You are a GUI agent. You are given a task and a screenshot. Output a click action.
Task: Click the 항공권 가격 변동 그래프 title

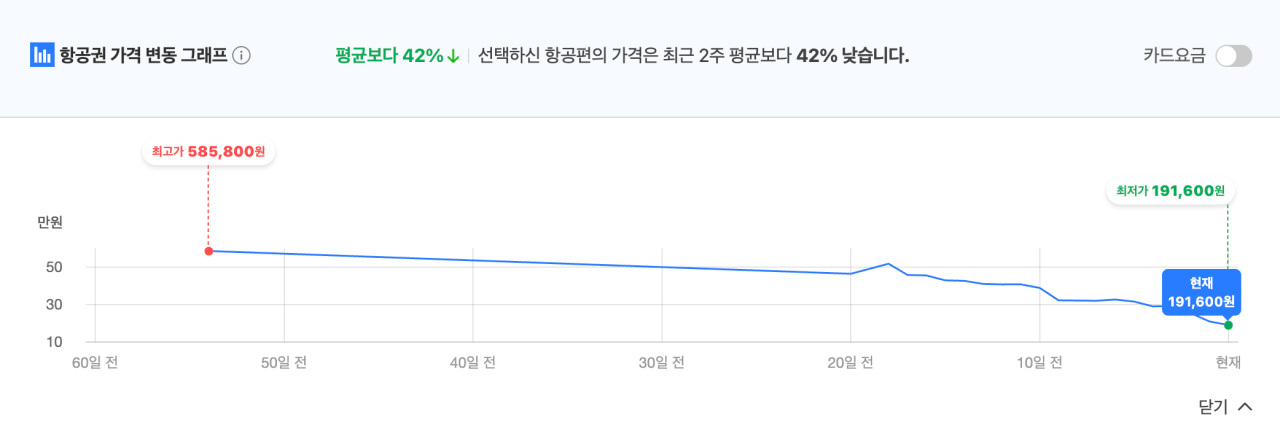click(x=141, y=55)
